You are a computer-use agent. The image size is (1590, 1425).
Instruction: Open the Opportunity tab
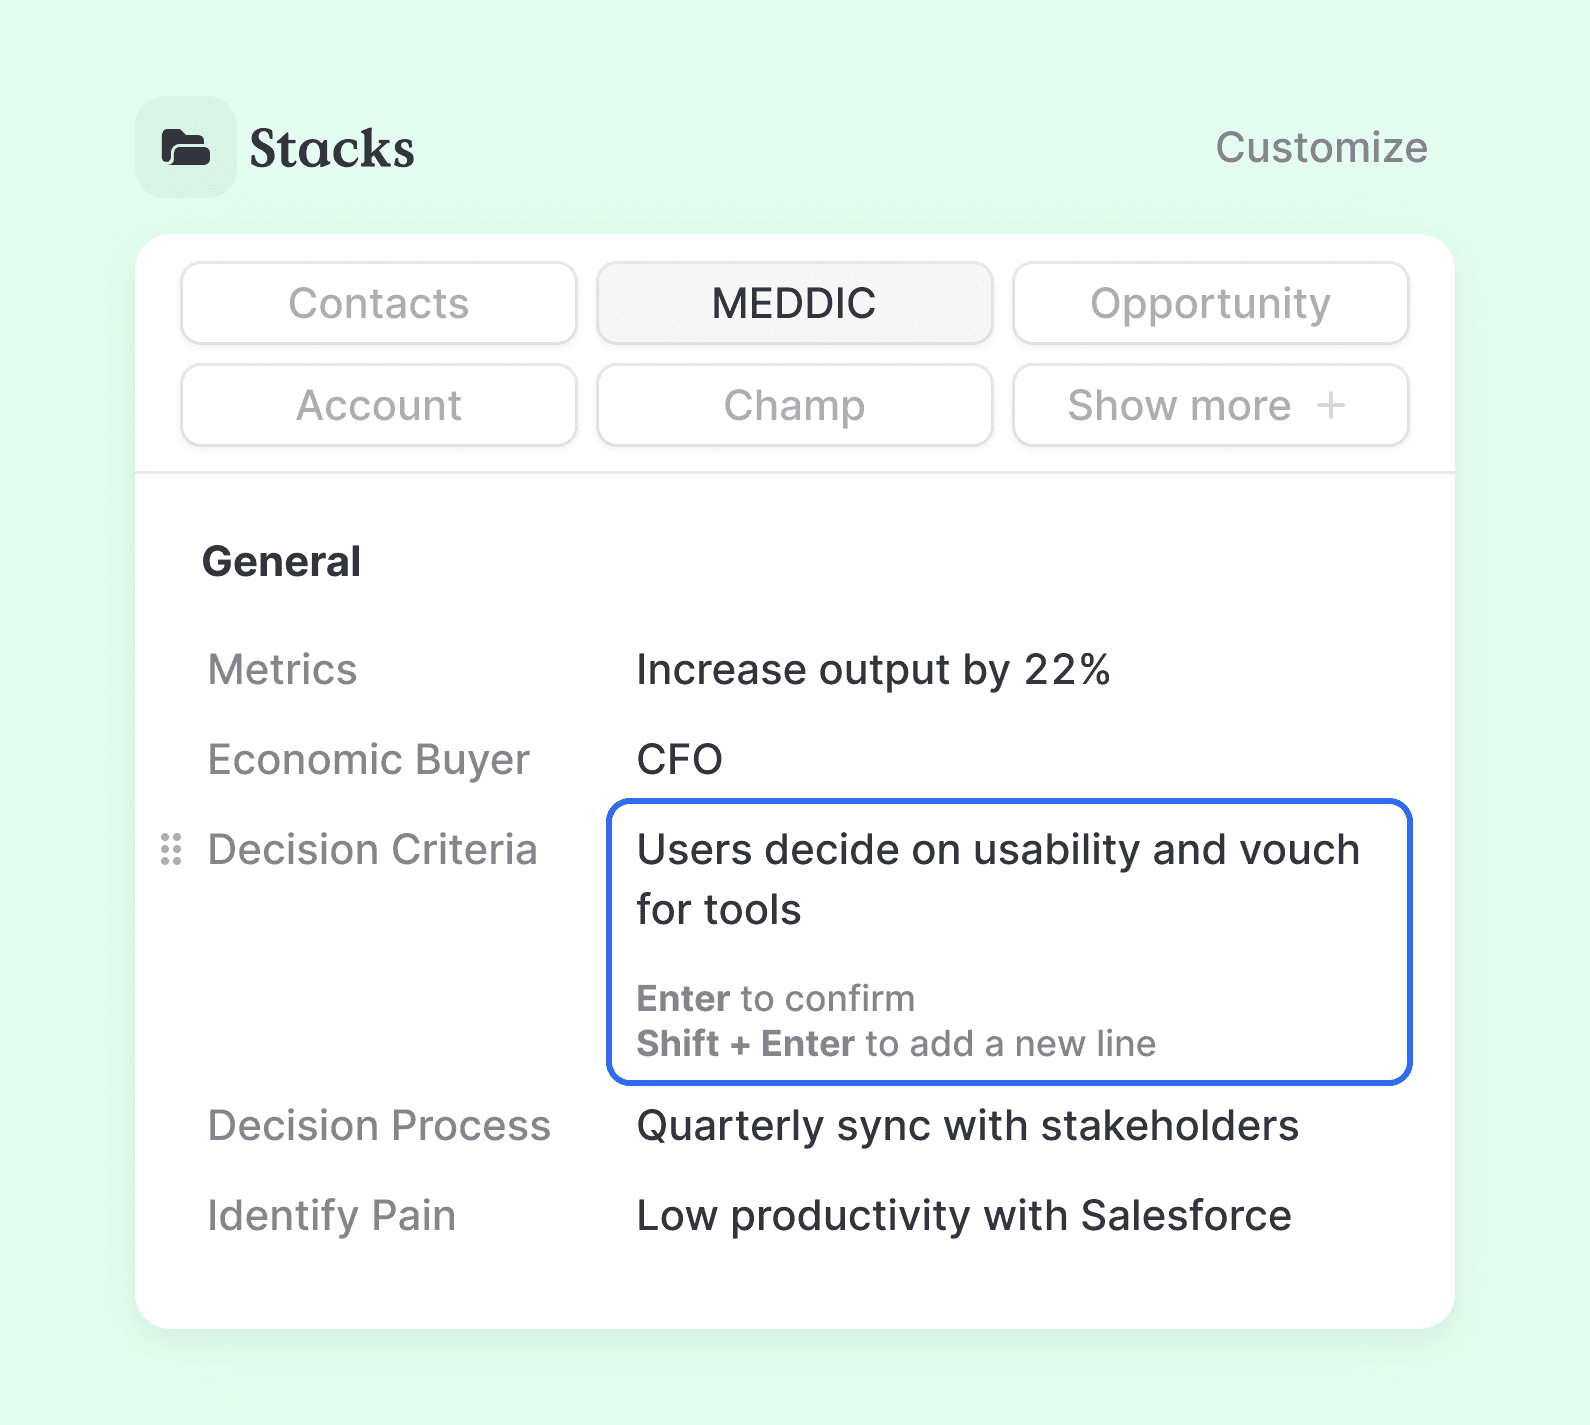click(1210, 303)
